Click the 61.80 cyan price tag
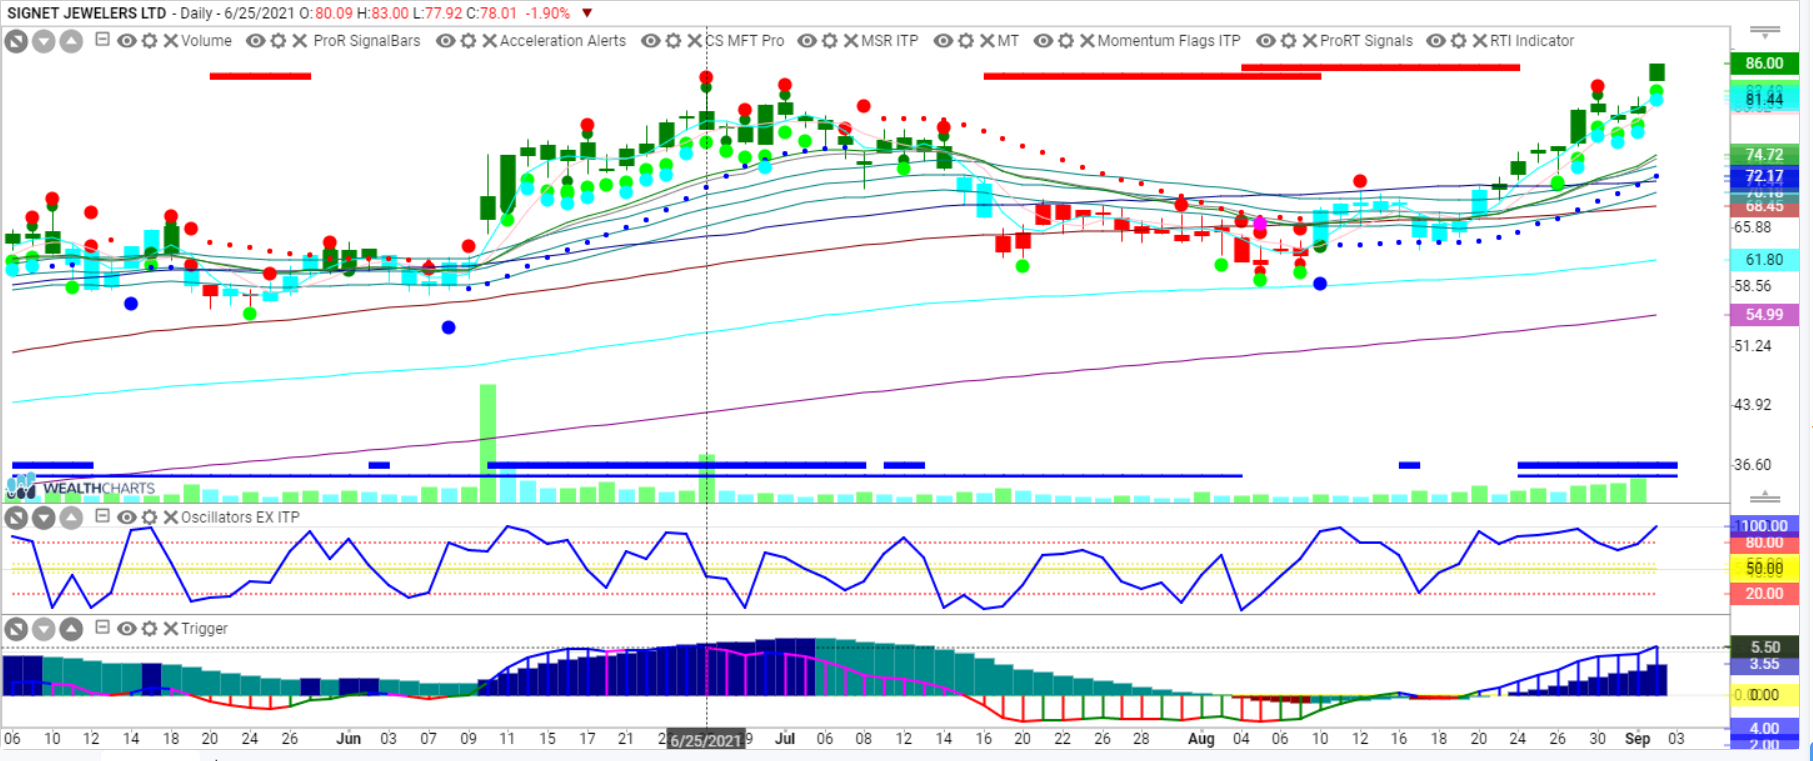The height and width of the screenshot is (761, 1813). [1764, 259]
